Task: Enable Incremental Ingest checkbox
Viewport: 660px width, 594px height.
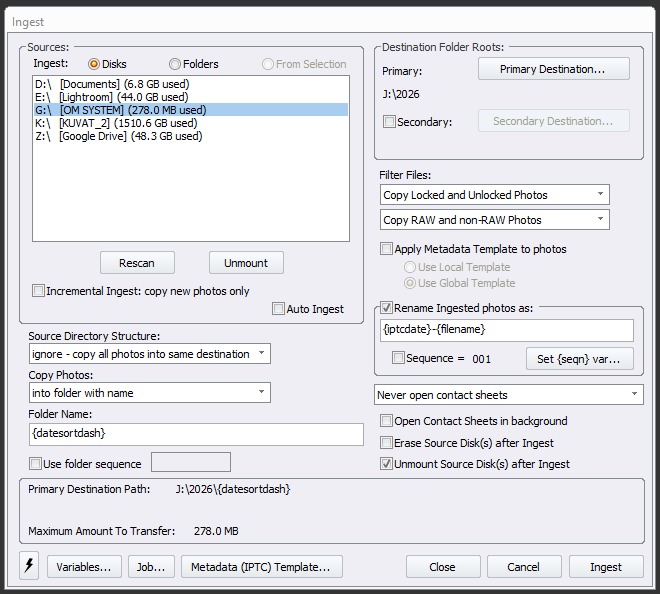Action: pyautogui.click(x=39, y=291)
